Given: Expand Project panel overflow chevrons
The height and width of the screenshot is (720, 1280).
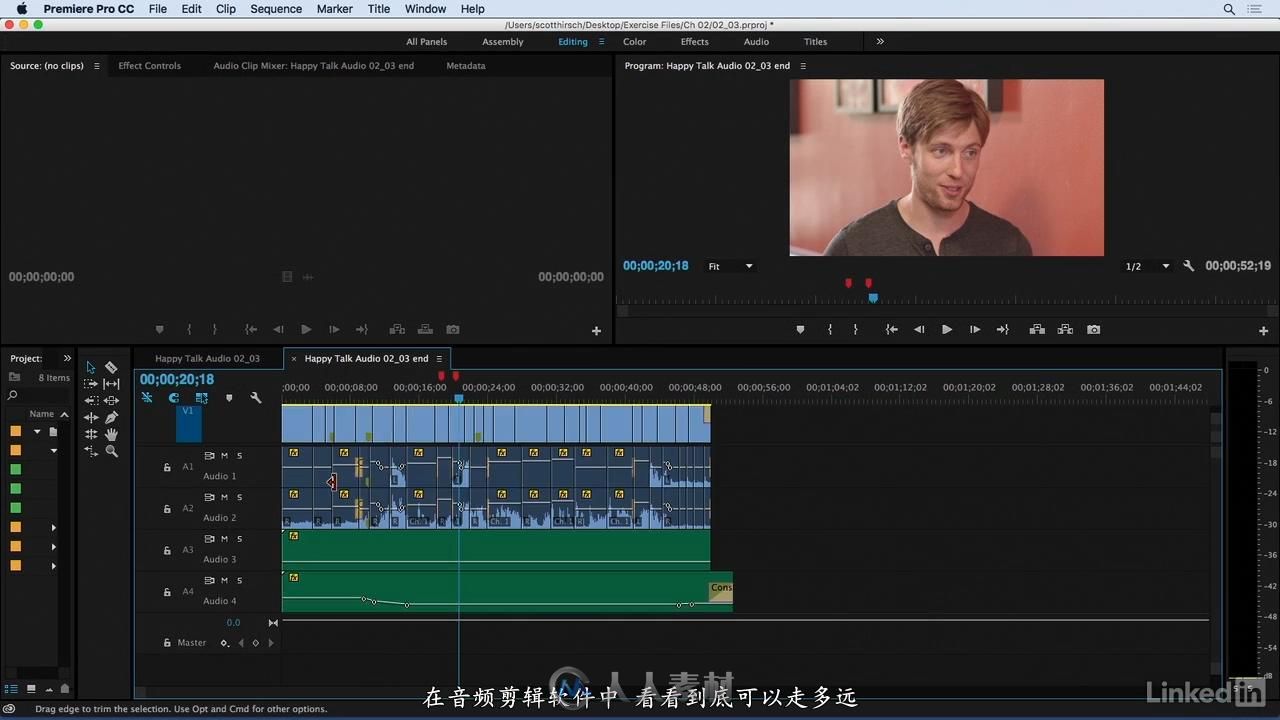Looking at the screenshot, I should click(x=67, y=358).
